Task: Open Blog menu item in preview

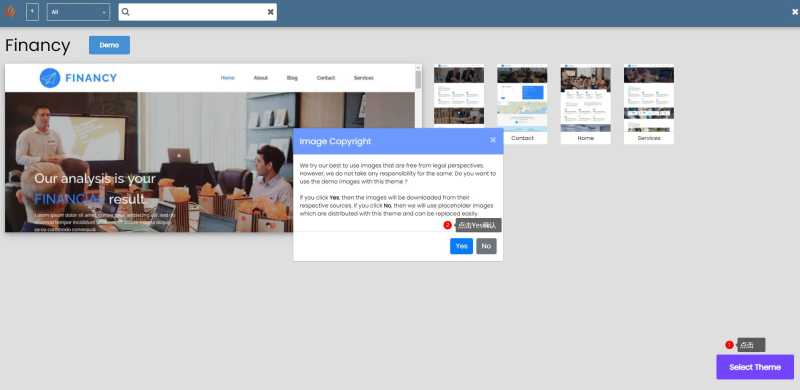Action: tap(292, 78)
